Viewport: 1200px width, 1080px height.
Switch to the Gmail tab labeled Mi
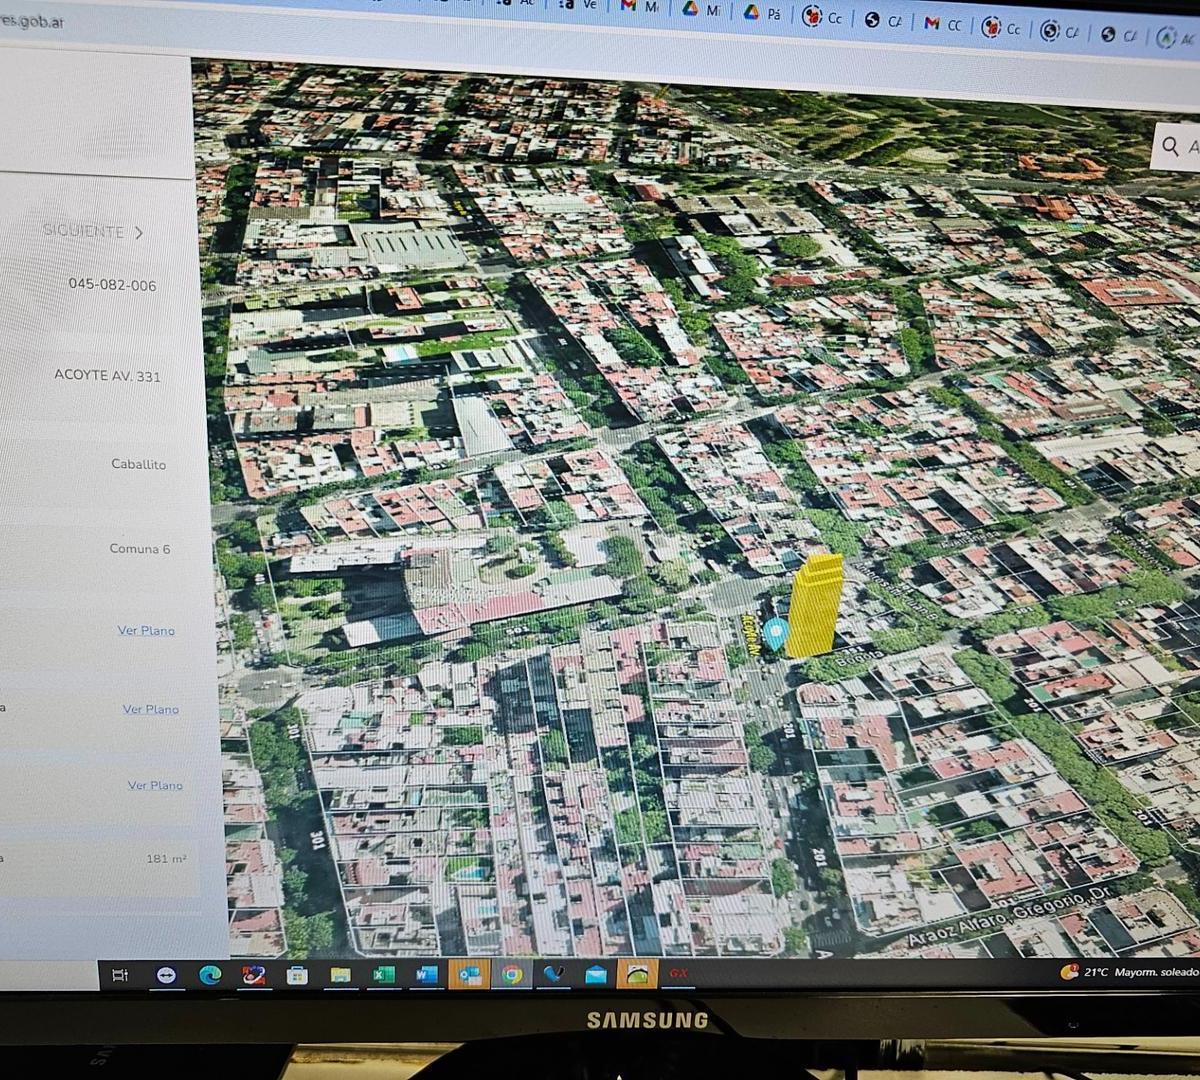(x=640, y=6)
